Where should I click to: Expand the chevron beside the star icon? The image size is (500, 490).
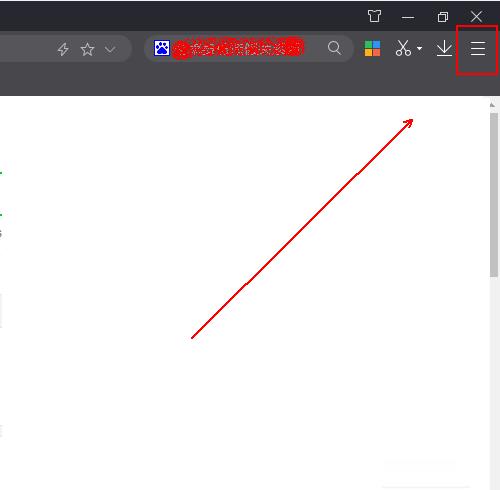[110, 50]
